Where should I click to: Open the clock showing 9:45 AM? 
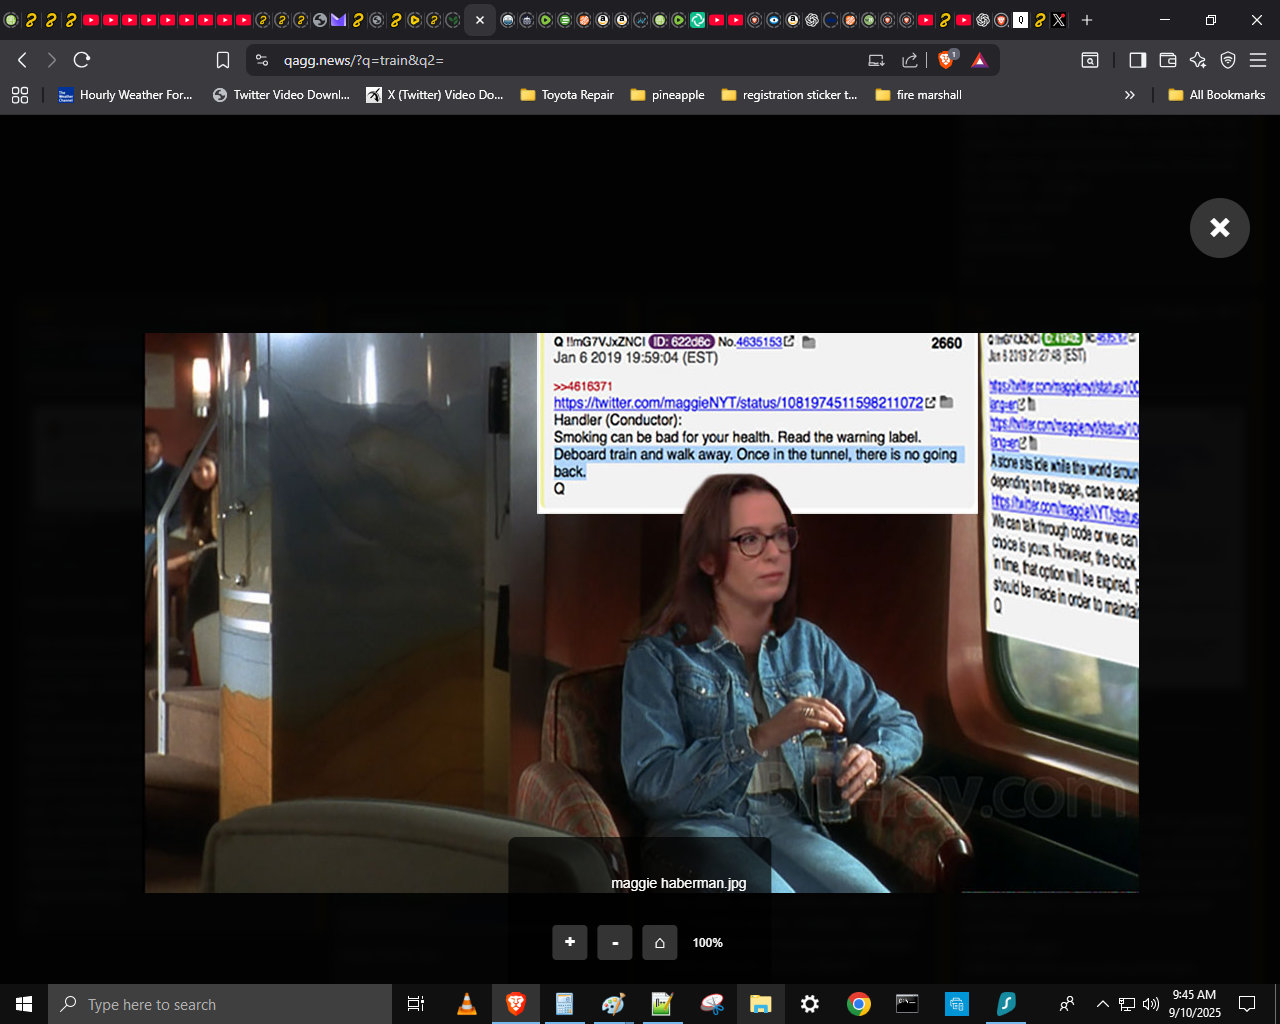pos(1194,1004)
